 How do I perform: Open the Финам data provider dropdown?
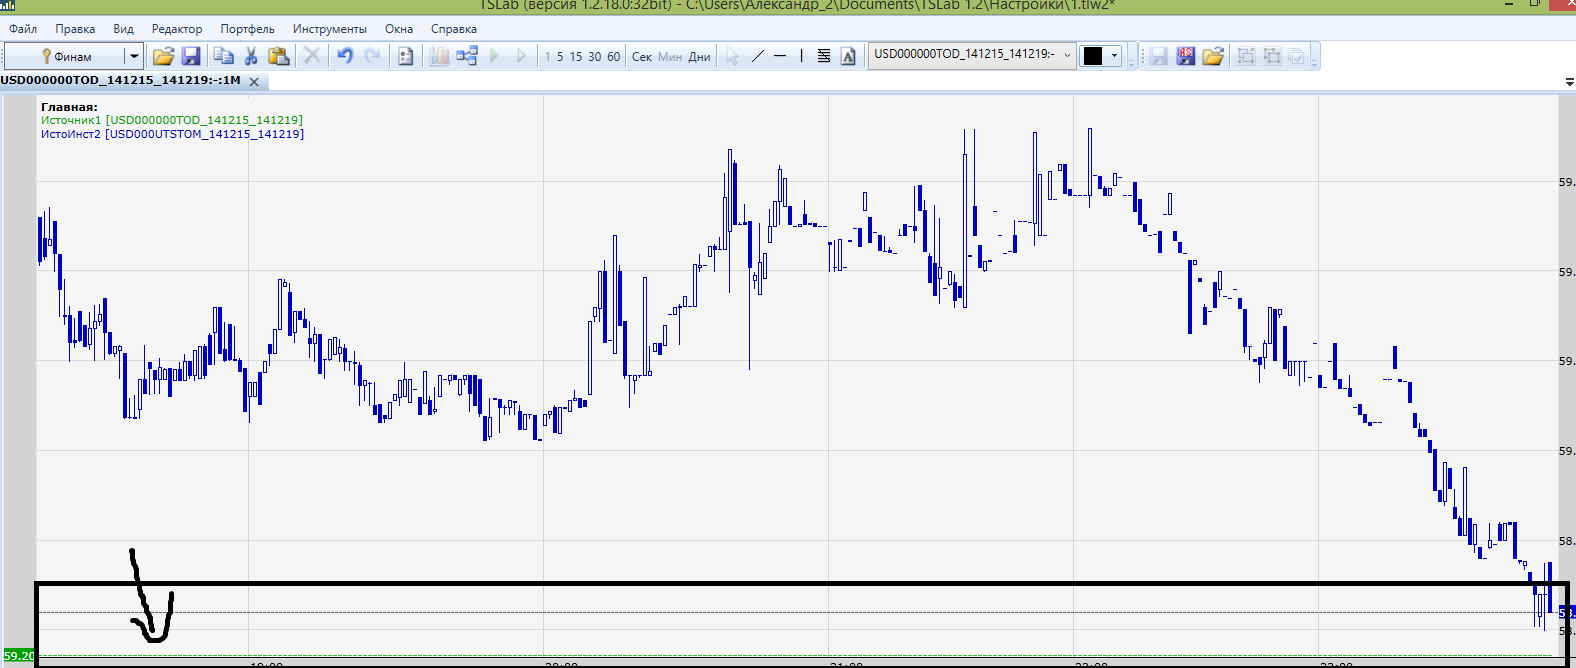click(132, 56)
